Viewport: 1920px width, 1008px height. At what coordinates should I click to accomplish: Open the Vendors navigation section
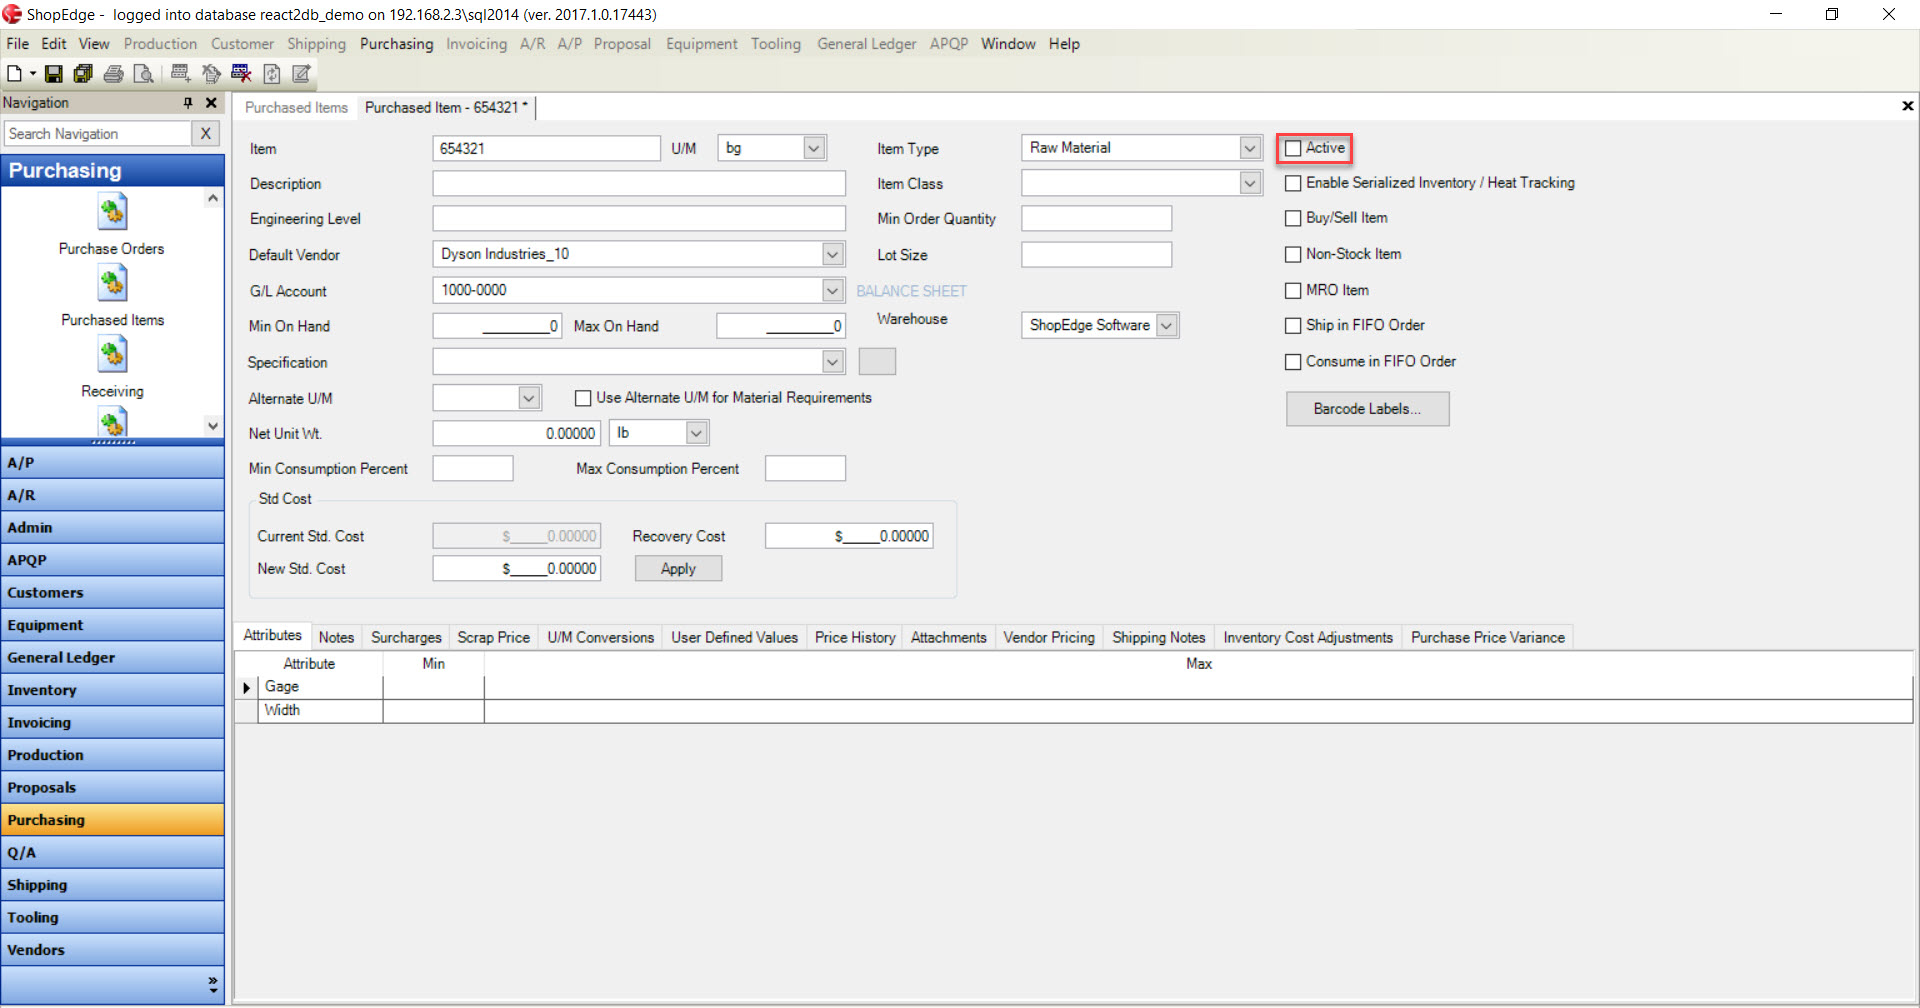(112, 950)
